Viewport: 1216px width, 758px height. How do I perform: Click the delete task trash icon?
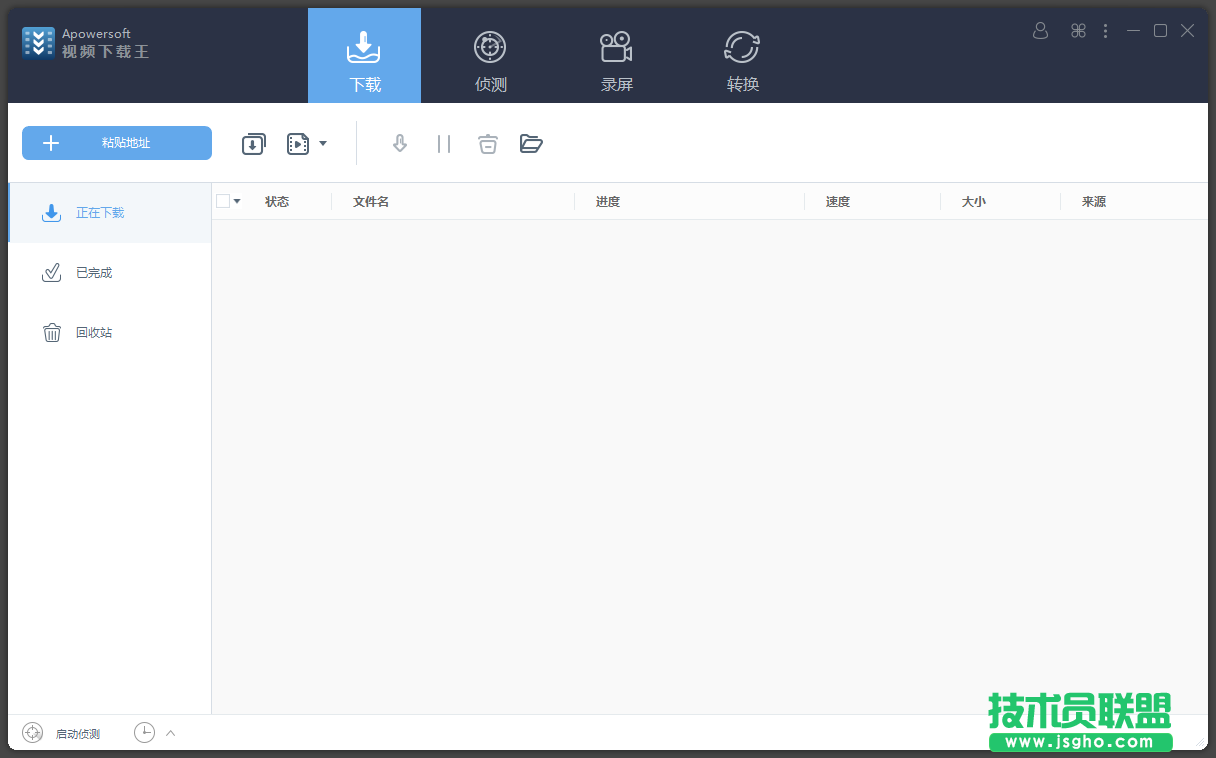(x=487, y=144)
